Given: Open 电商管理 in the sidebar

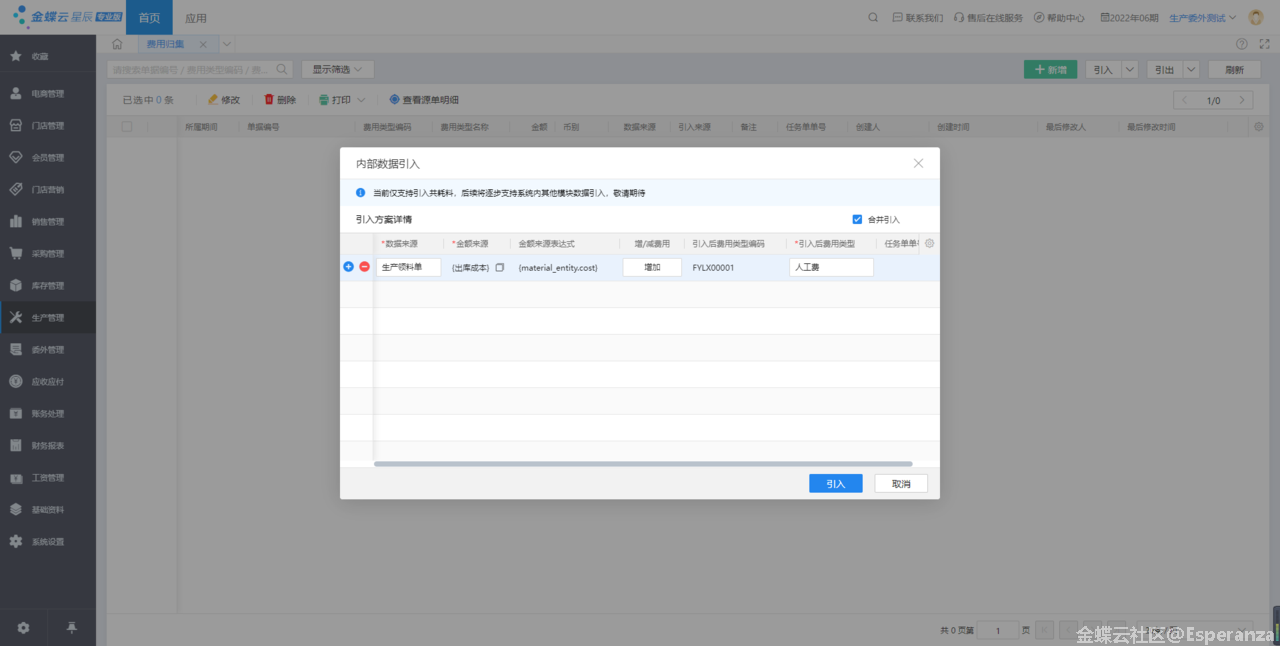Looking at the screenshot, I should (48, 94).
